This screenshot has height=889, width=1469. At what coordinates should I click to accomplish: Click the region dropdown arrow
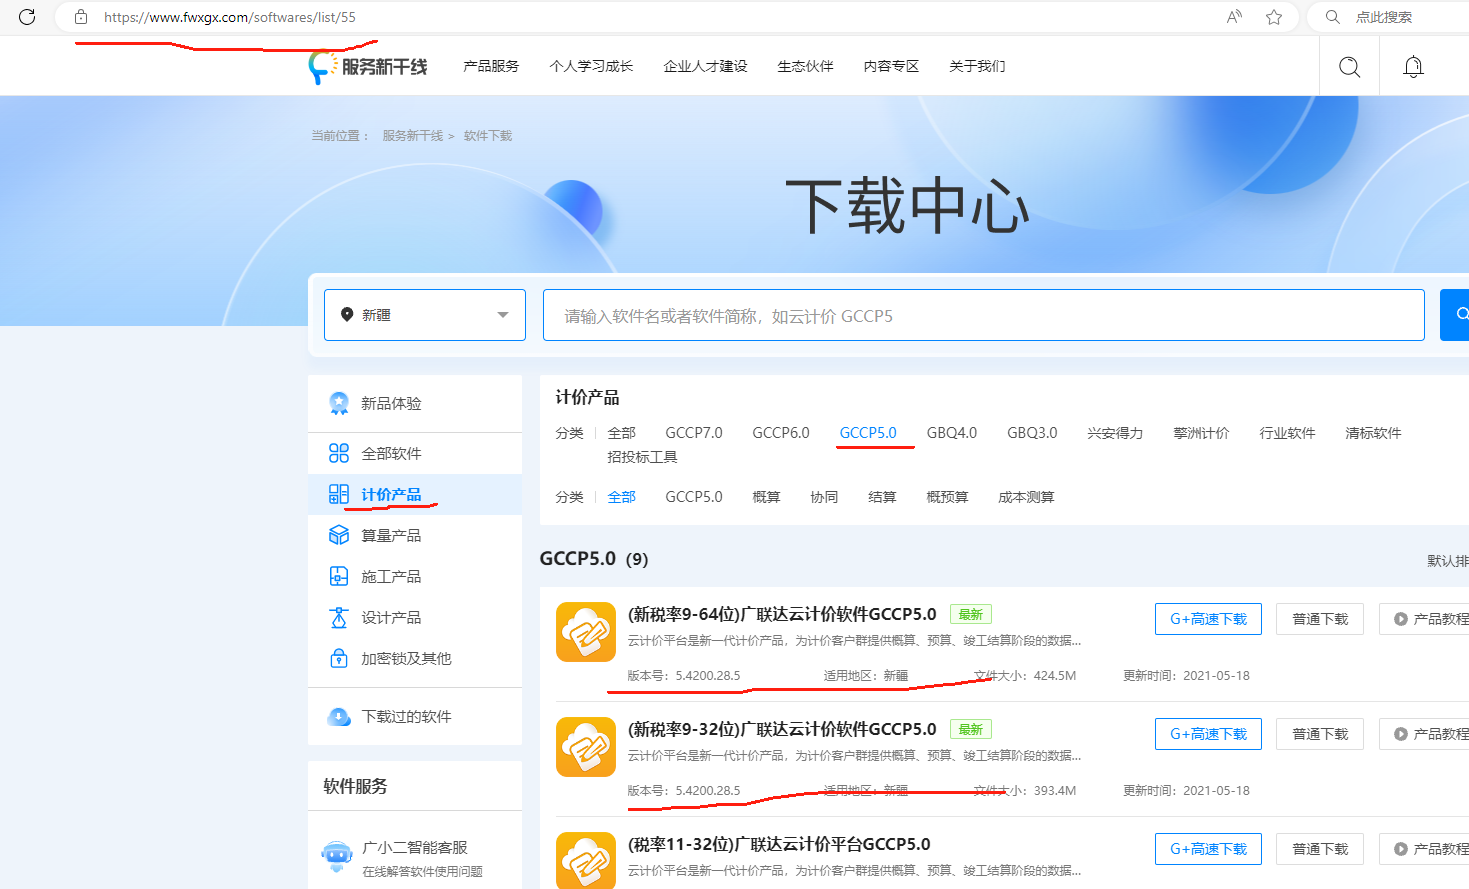pyautogui.click(x=503, y=315)
